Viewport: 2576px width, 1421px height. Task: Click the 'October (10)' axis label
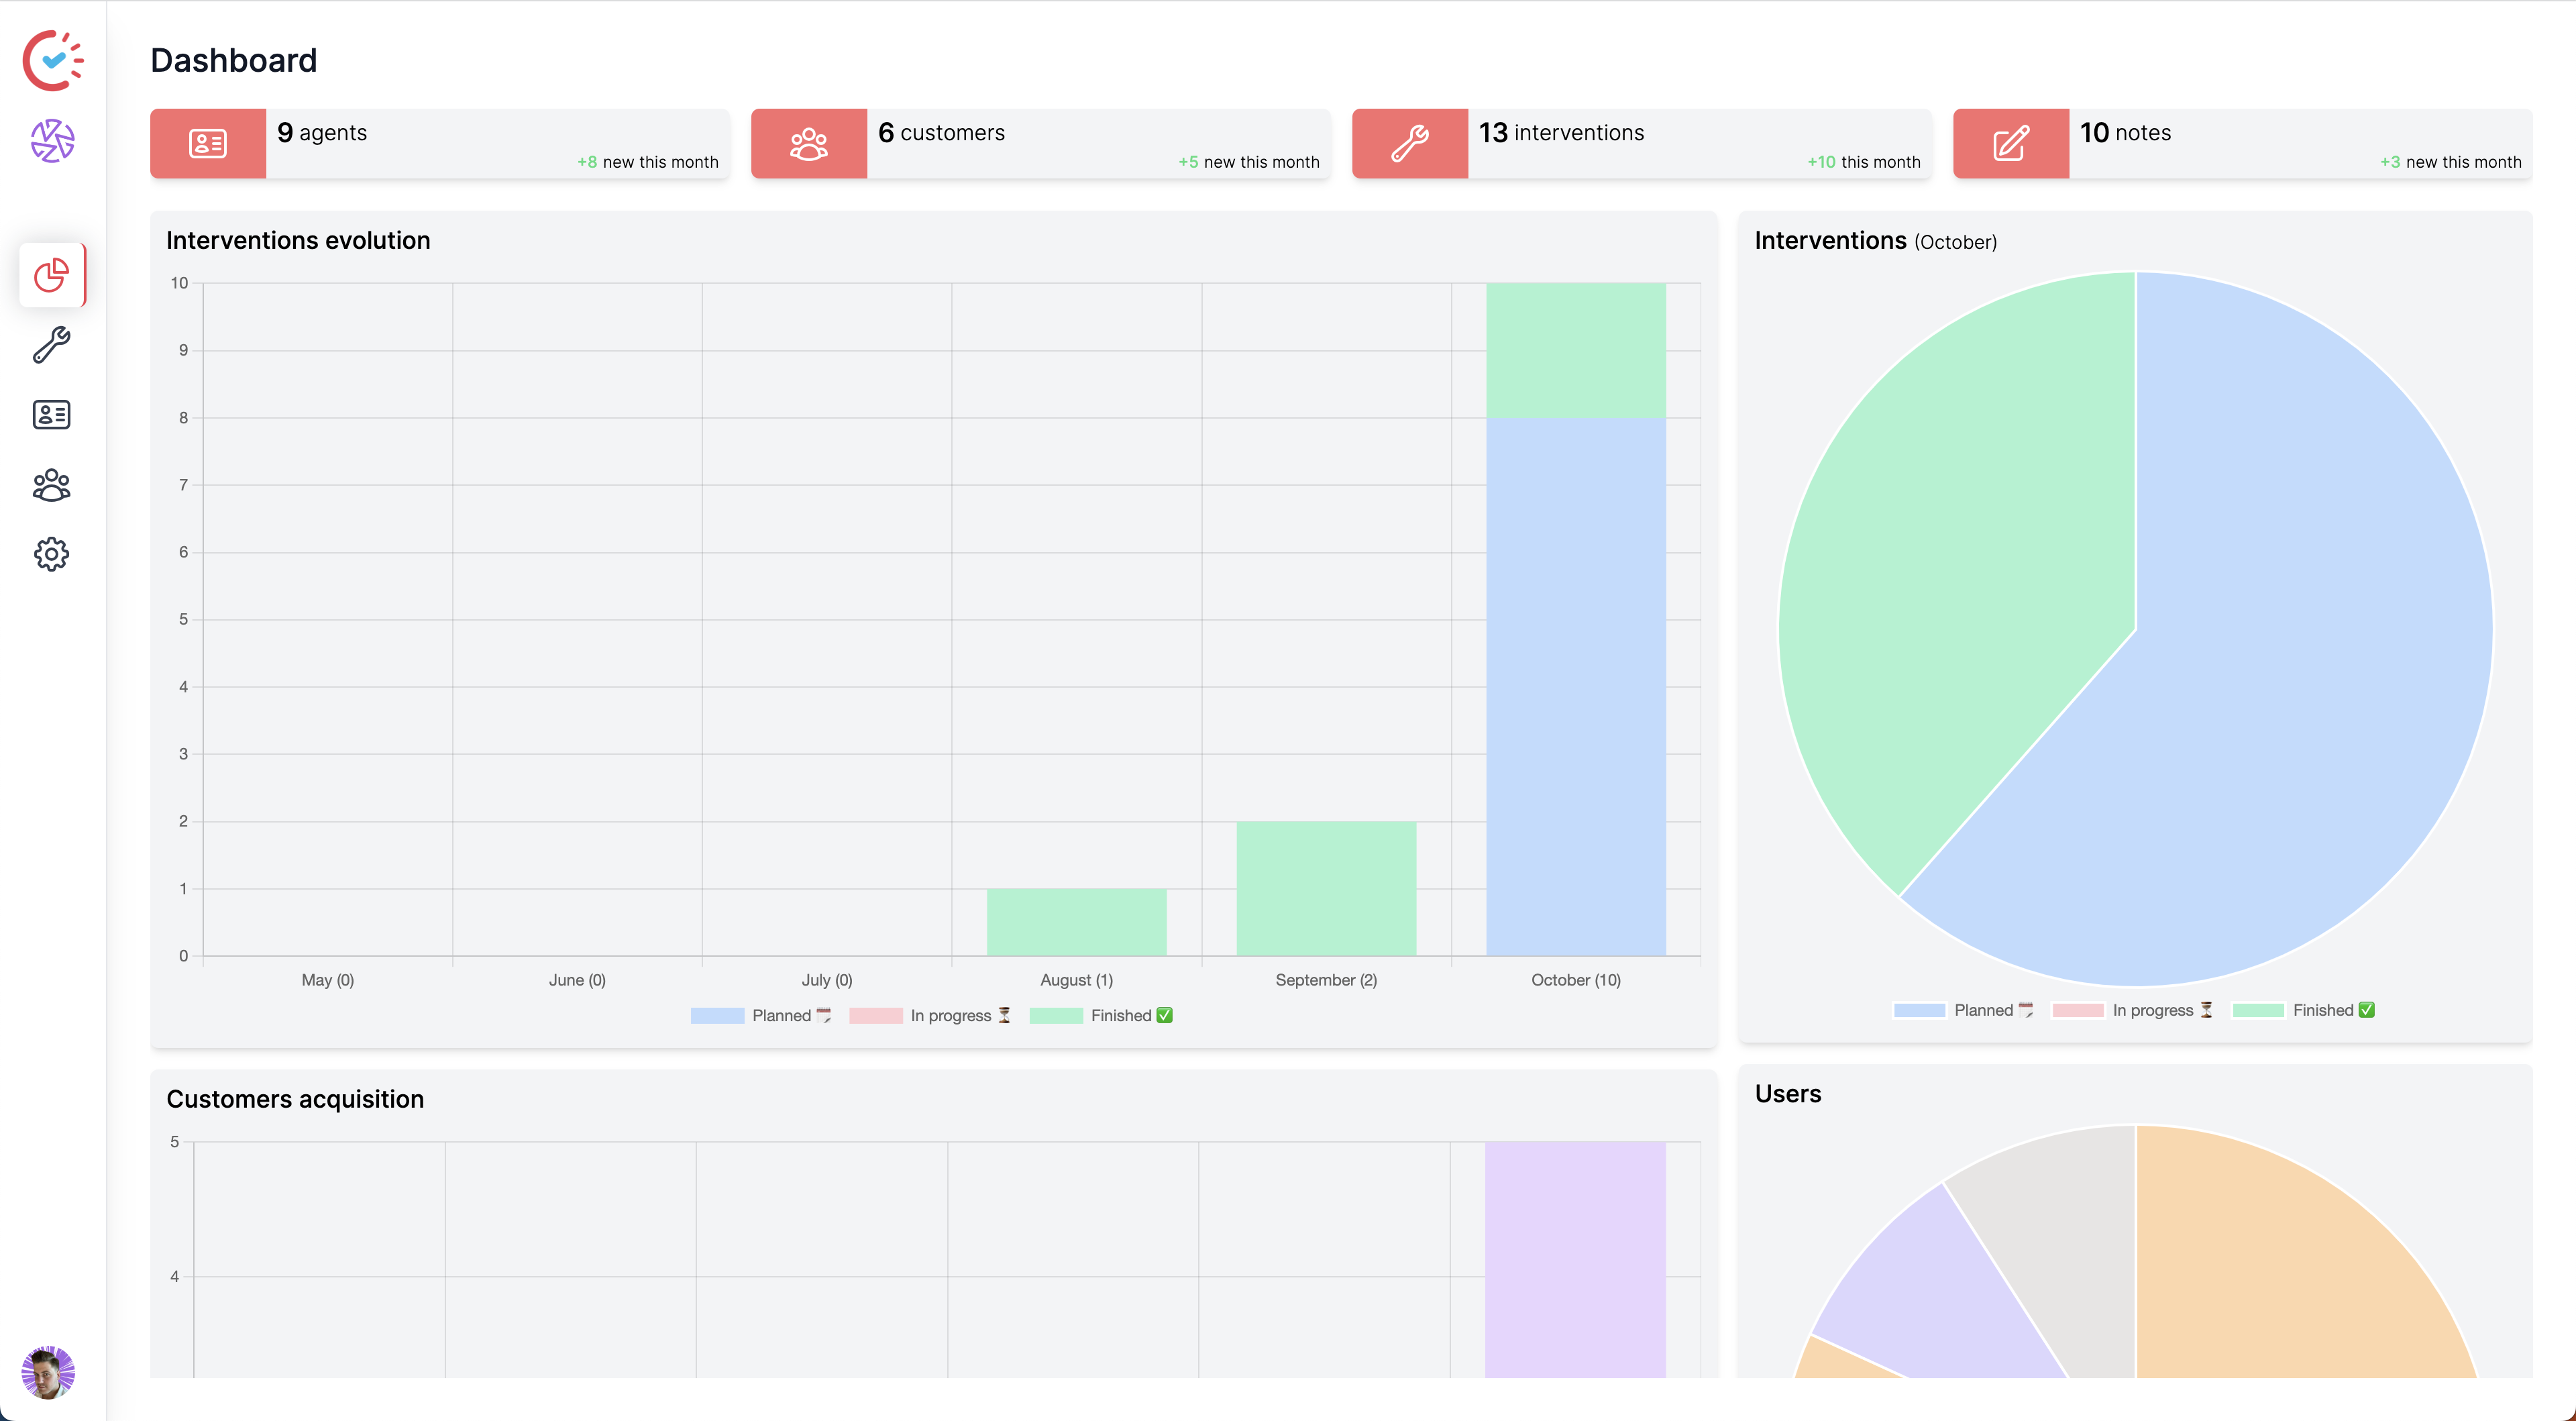tap(1576, 981)
